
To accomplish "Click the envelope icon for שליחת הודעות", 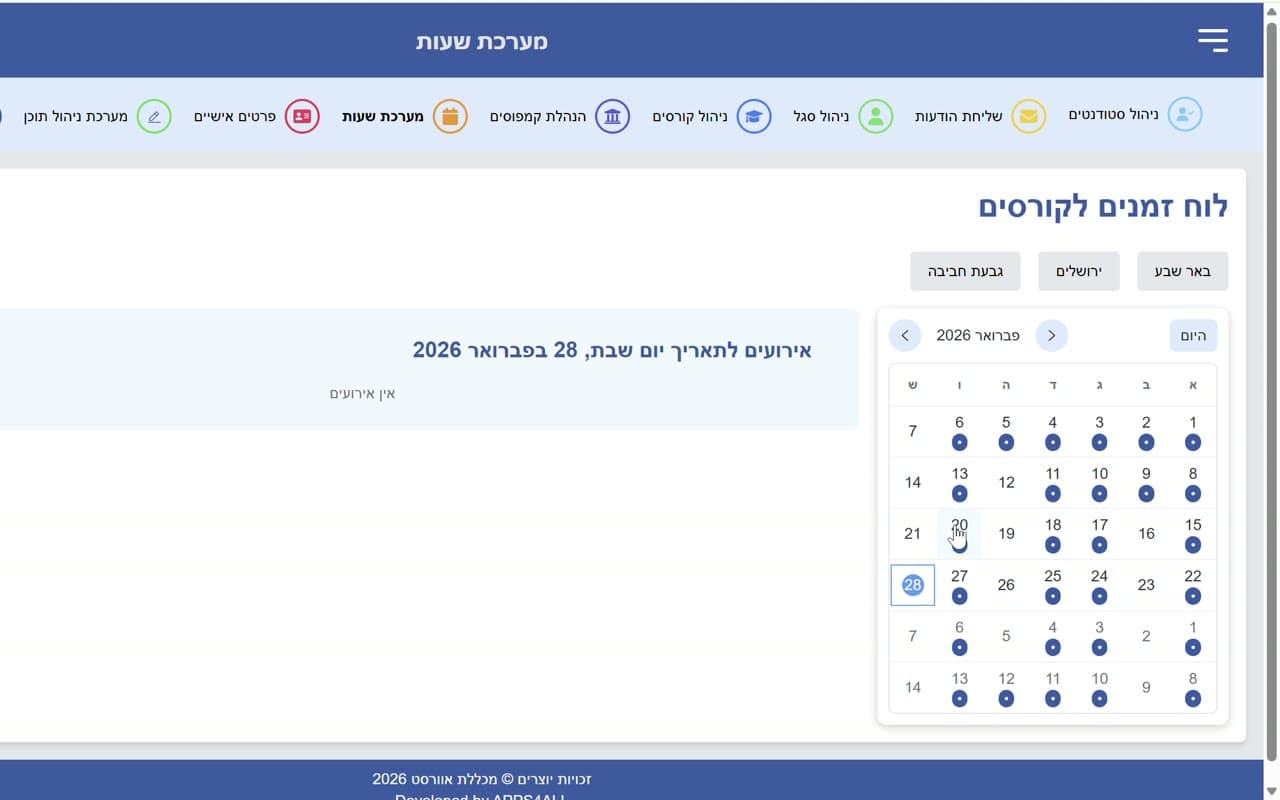I will click(1029, 117).
